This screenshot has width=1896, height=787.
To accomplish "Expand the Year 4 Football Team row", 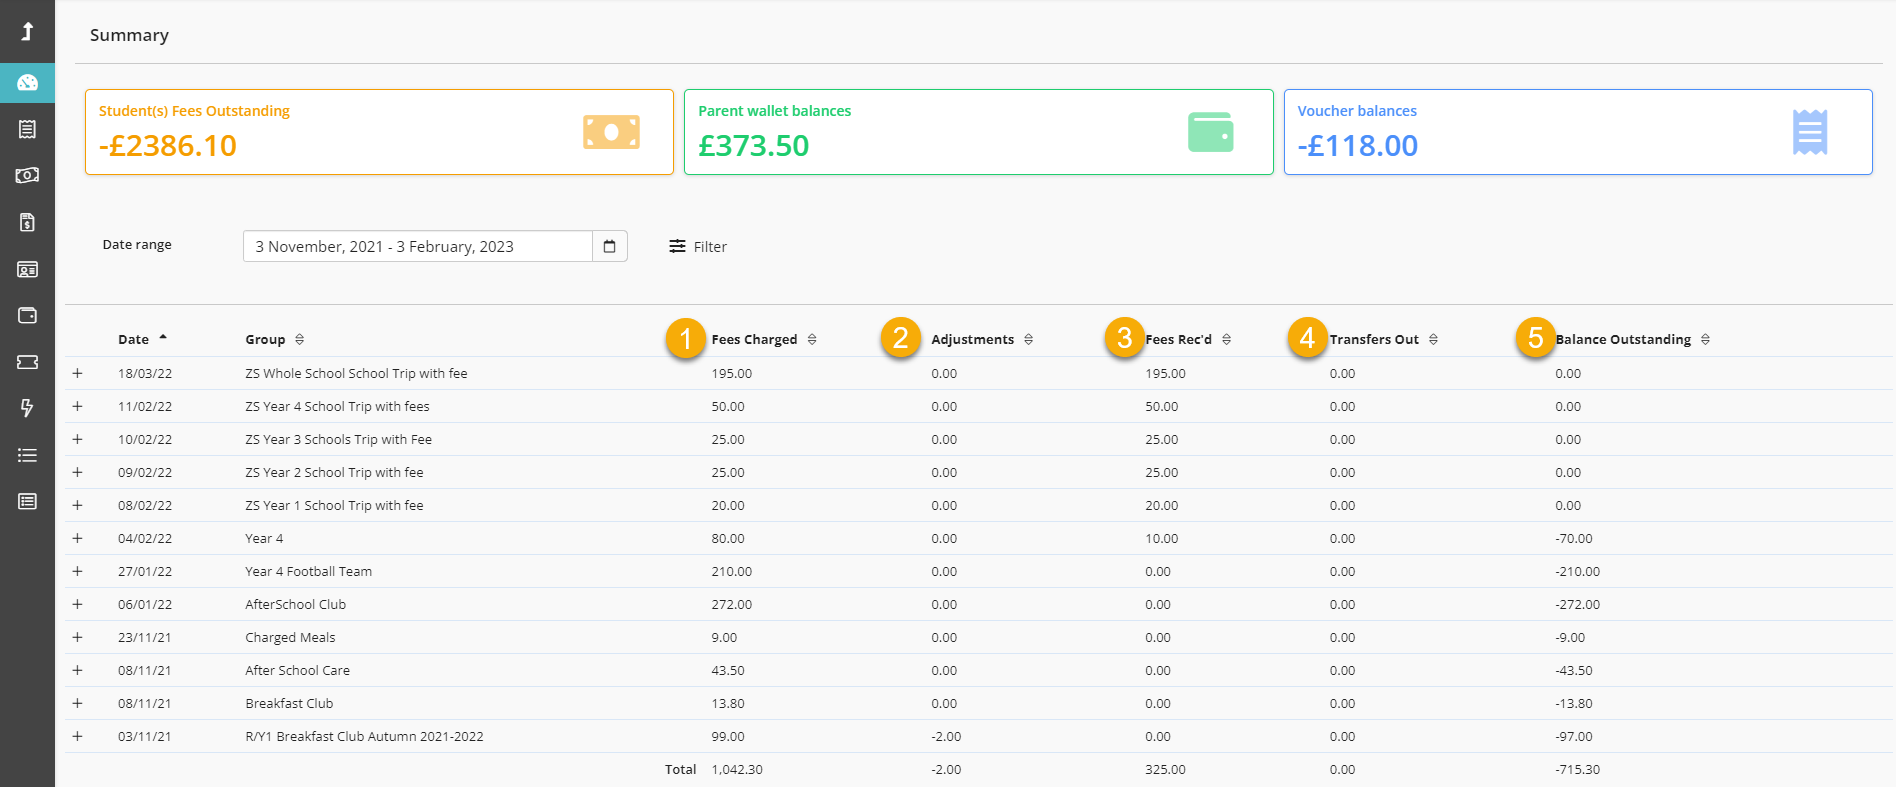I will pos(77,571).
